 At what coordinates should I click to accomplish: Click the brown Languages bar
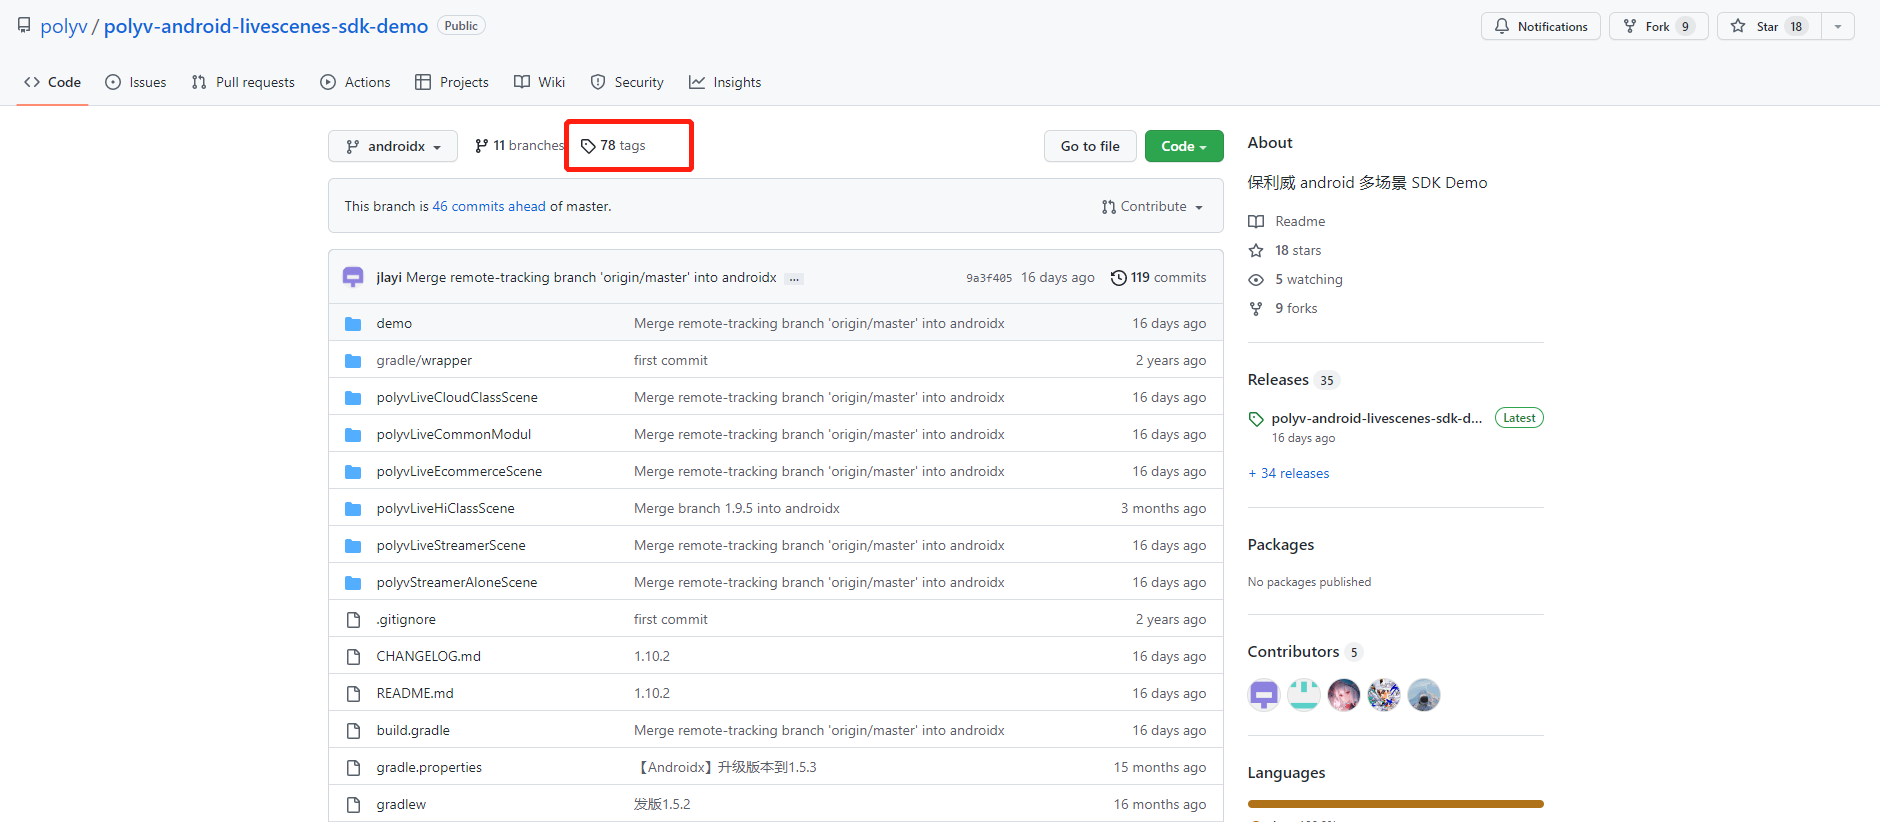[1396, 804]
